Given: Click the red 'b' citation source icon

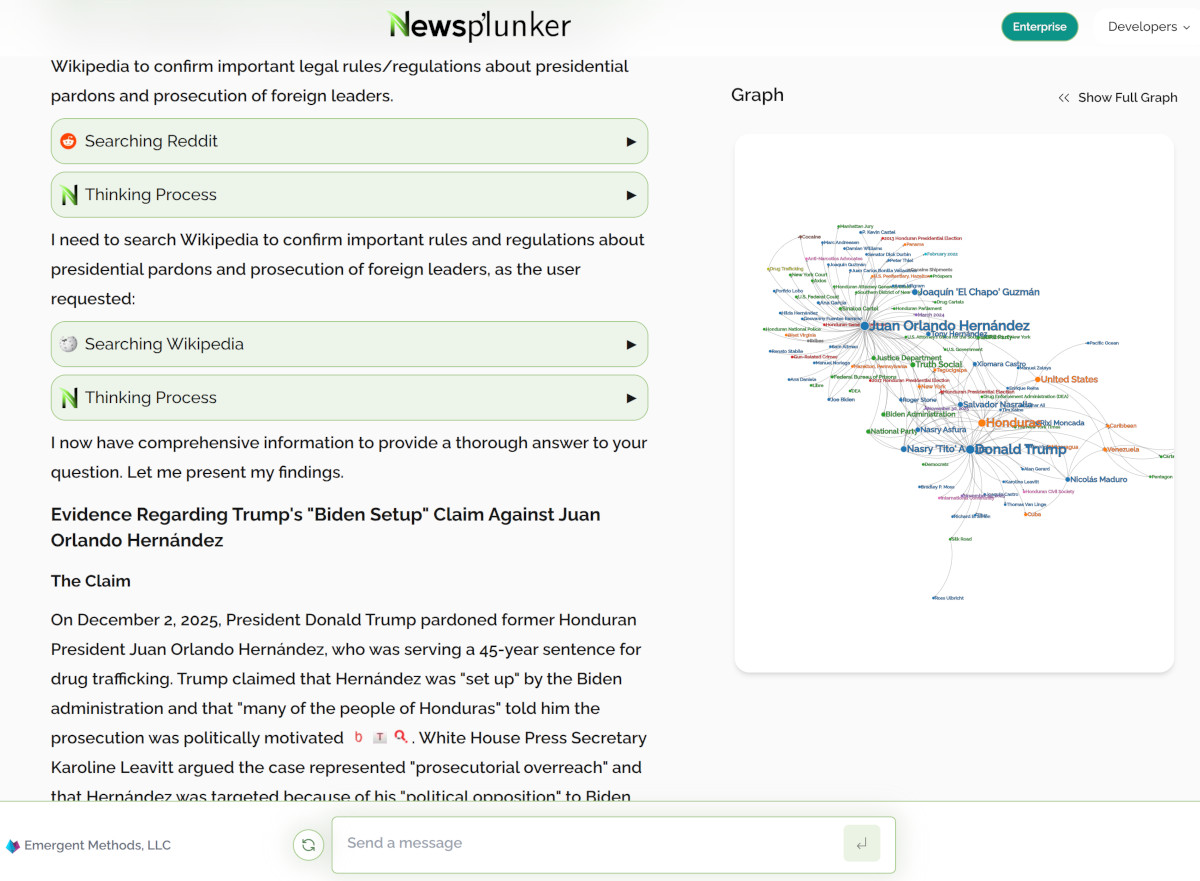Looking at the screenshot, I should [x=358, y=738].
